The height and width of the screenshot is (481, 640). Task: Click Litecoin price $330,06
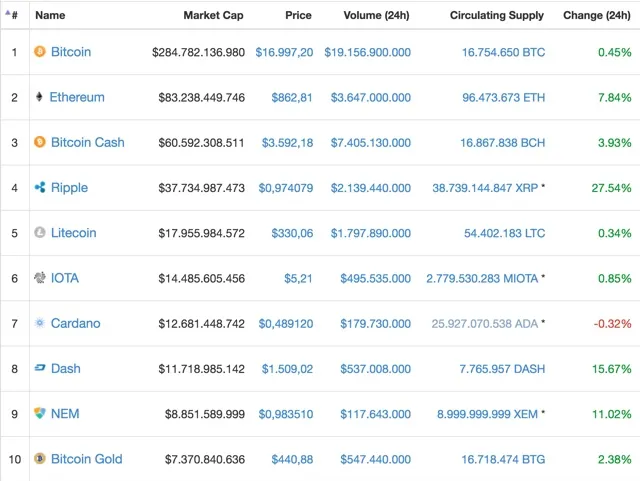(x=292, y=233)
